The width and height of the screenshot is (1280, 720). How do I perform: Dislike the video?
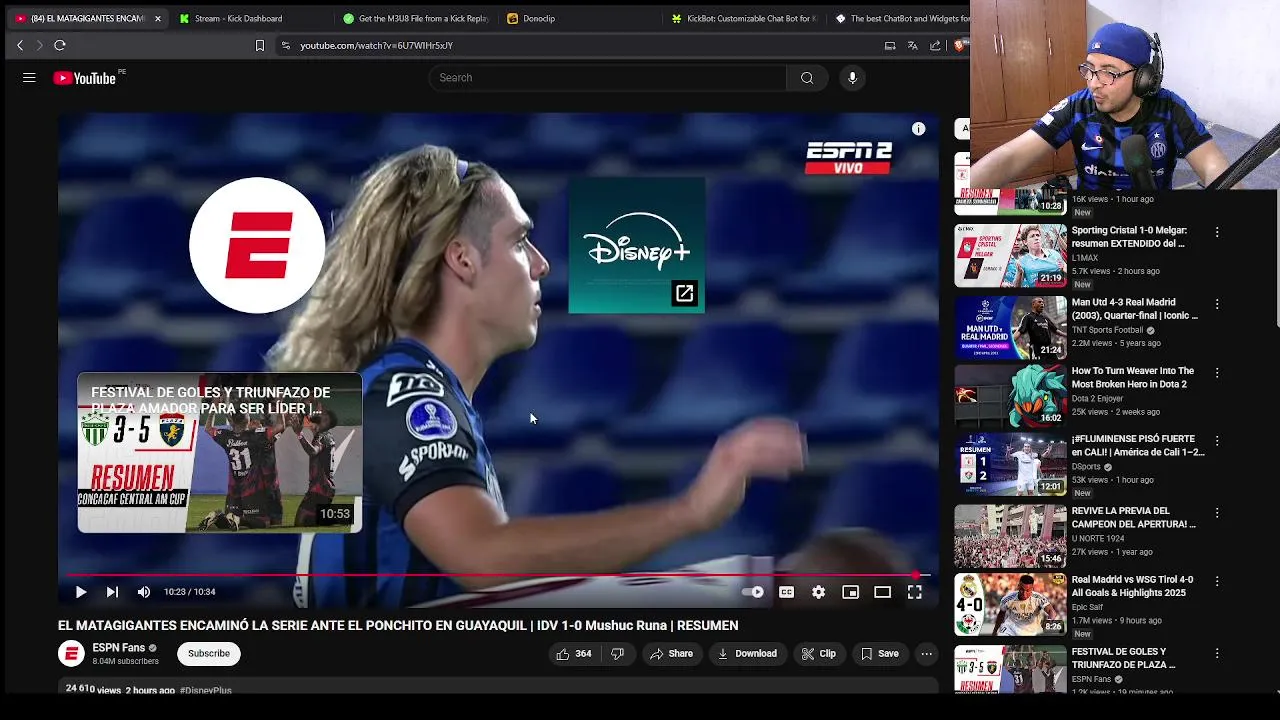[x=617, y=654]
